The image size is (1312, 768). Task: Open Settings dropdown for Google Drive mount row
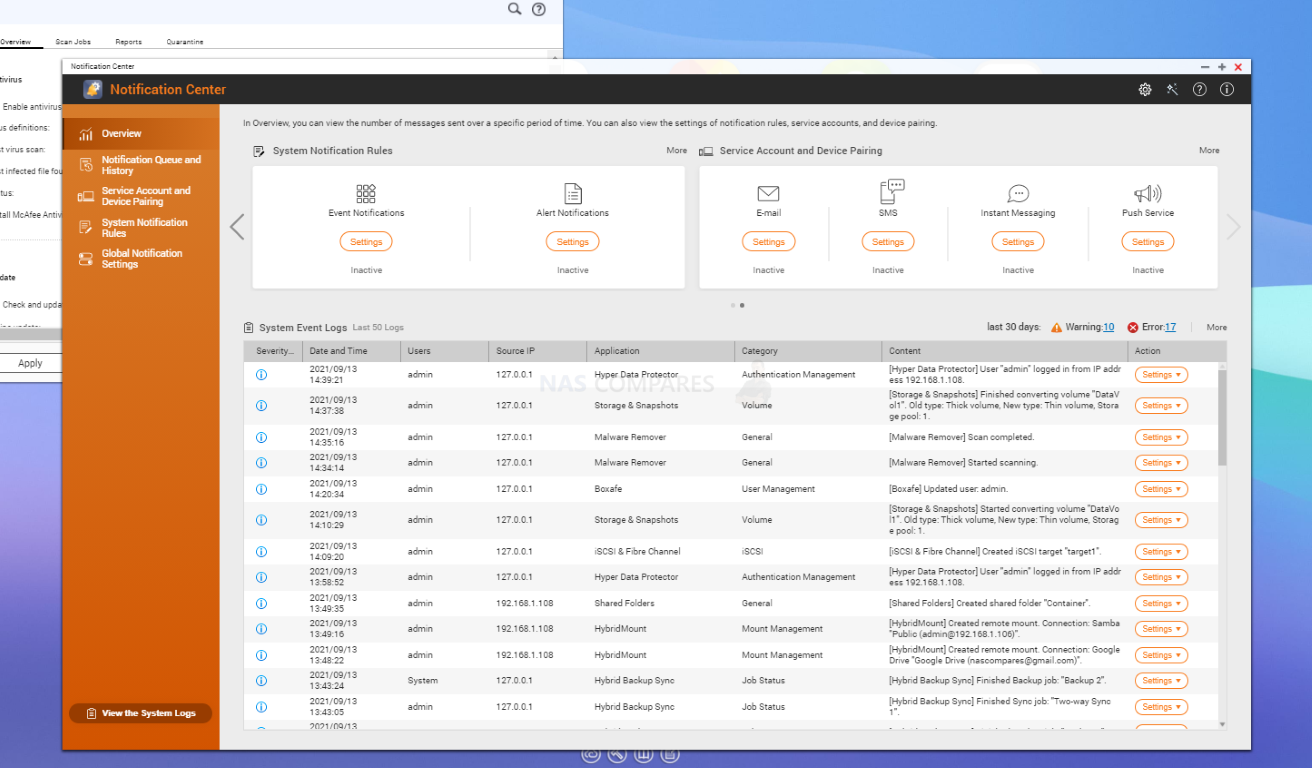coord(1161,656)
